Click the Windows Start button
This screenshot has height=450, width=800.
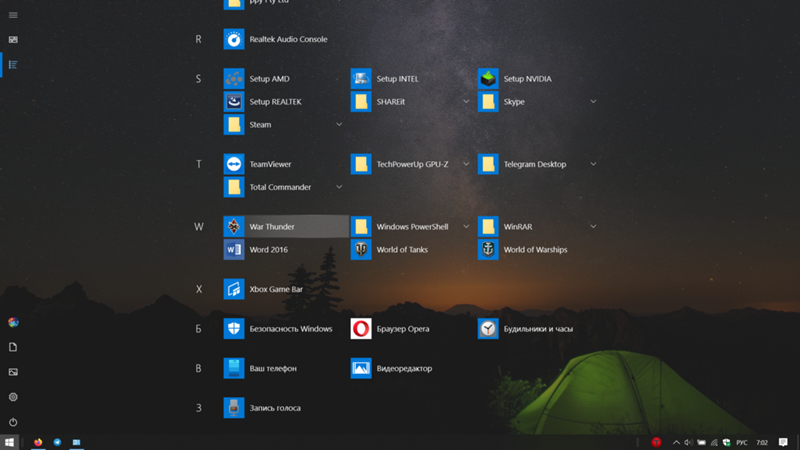tap(9, 442)
